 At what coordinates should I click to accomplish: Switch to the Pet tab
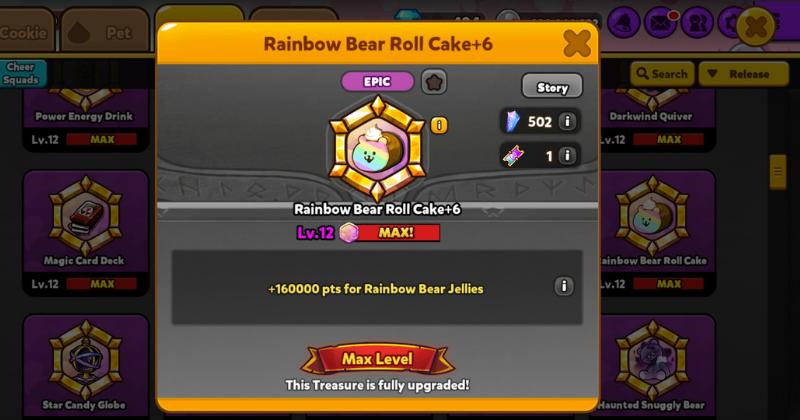105,31
